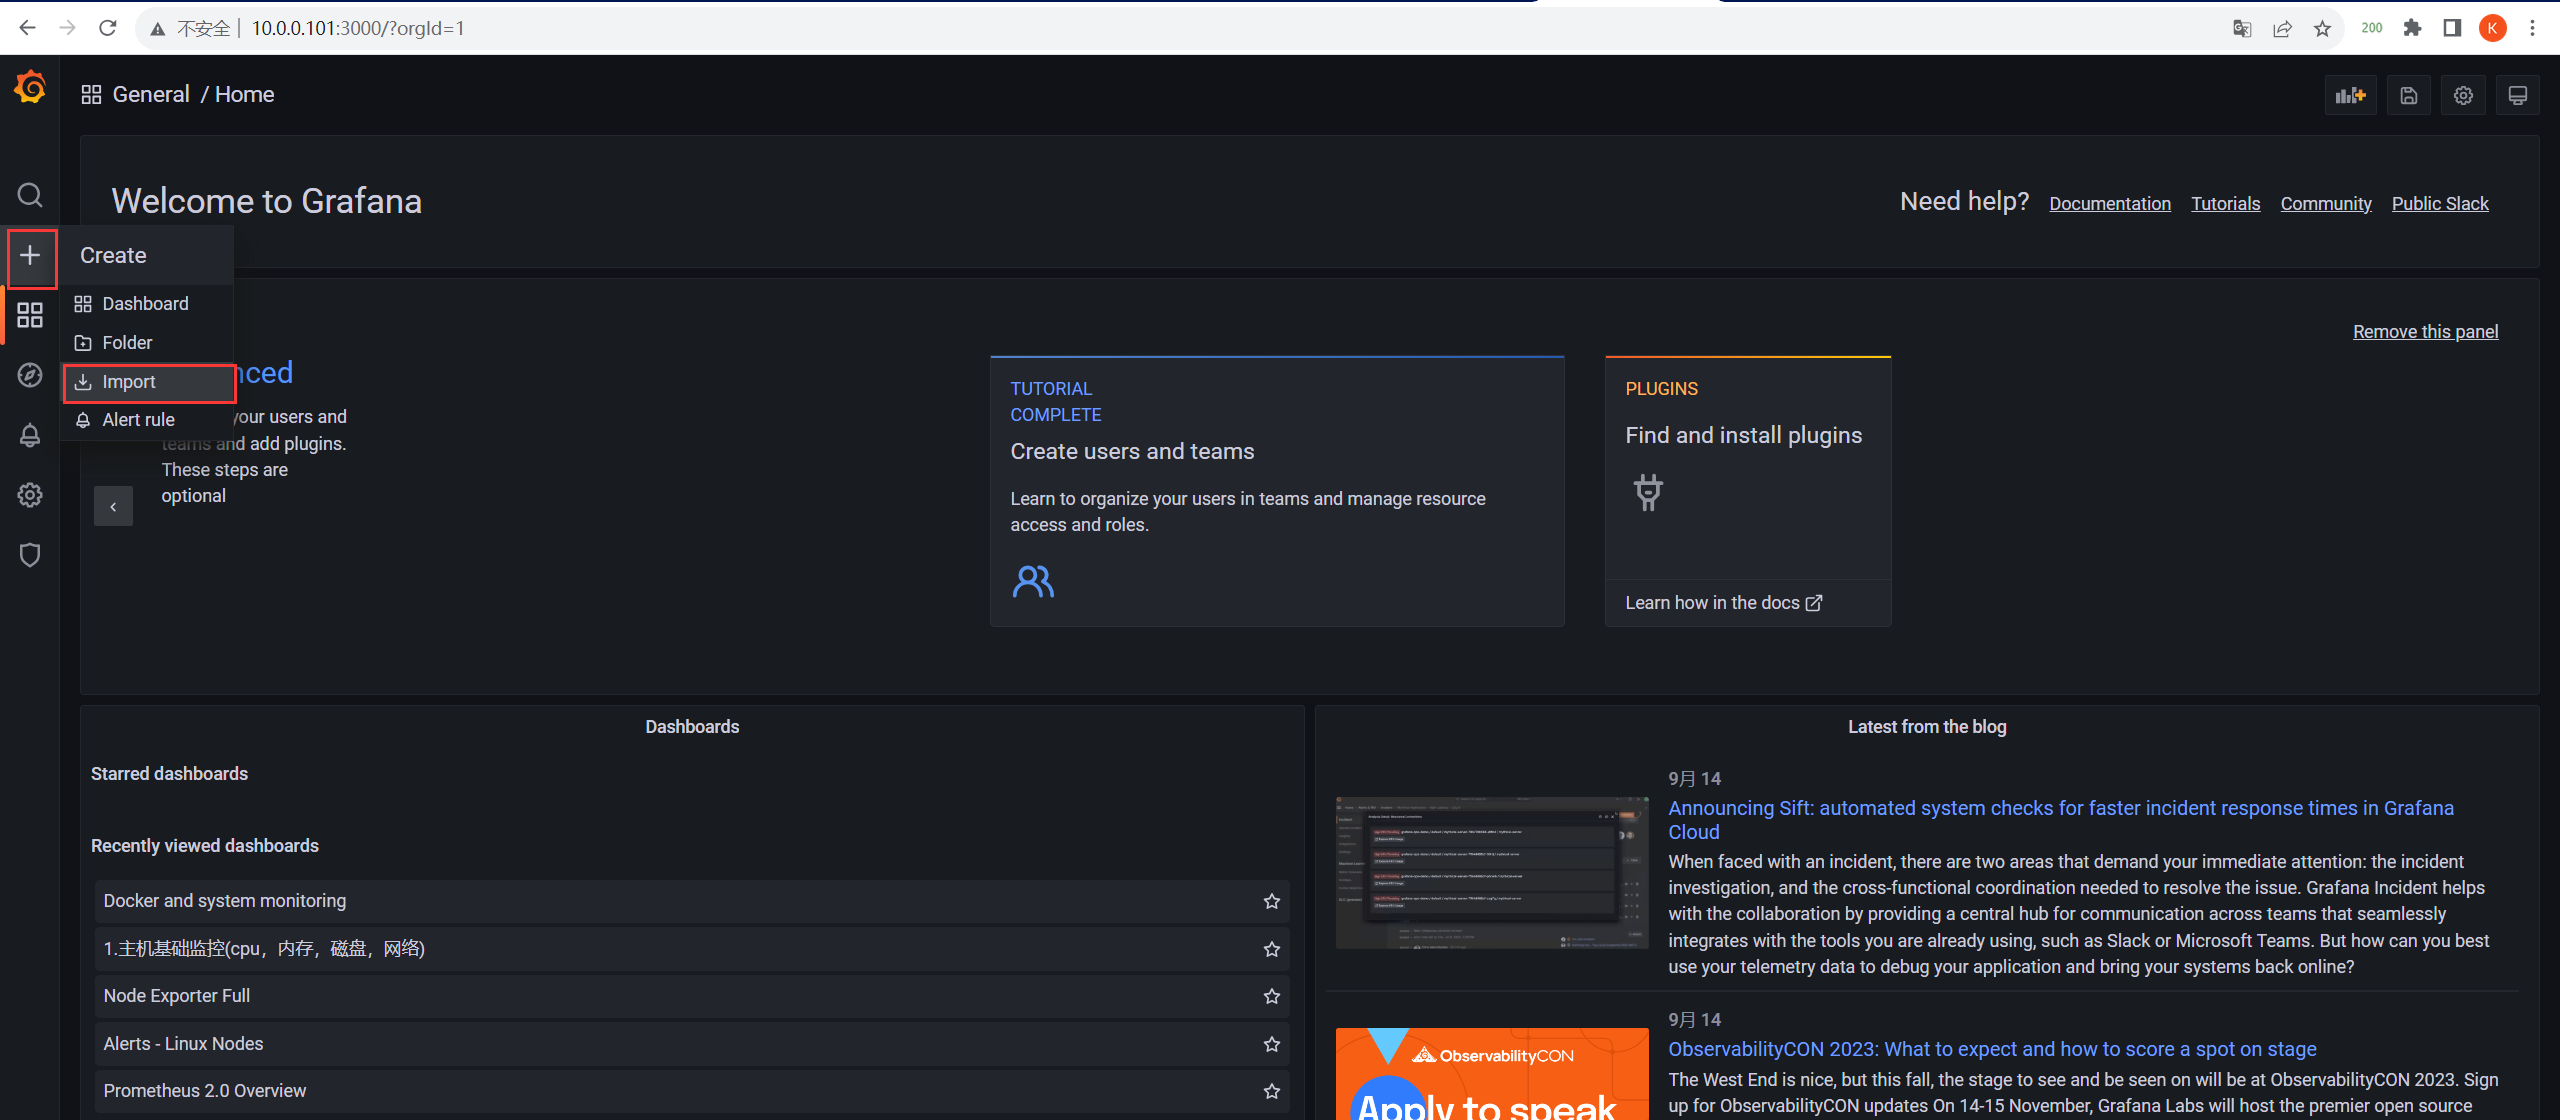Click Home in the breadcrumb
This screenshot has height=1120, width=2560.
[x=244, y=94]
